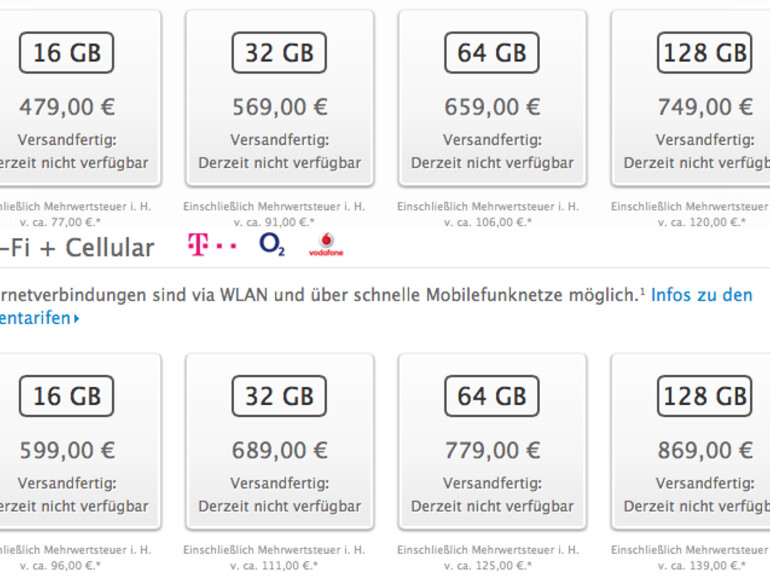Image resolution: width=770 pixels, height=578 pixels.
Task: Click the O2 carrier logo
Action: (x=271, y=245)
